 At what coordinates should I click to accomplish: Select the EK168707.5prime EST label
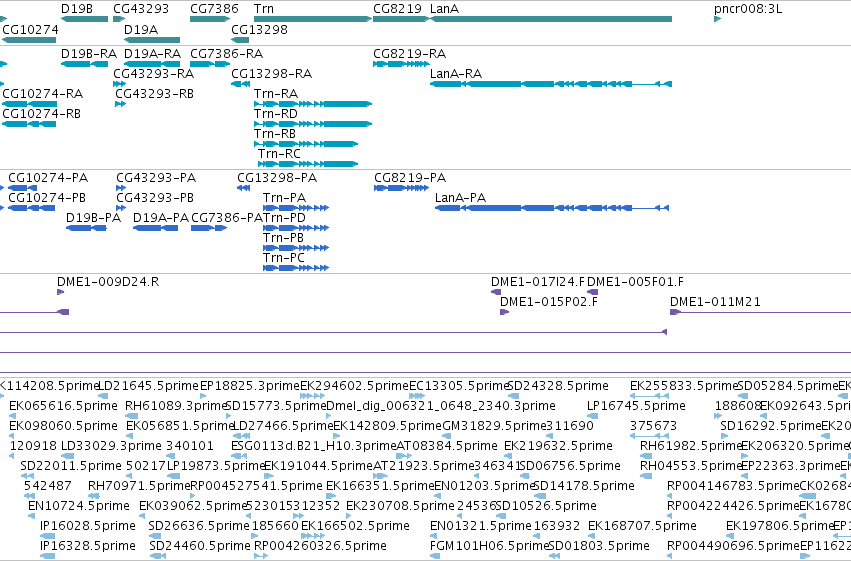pos(642,526)
